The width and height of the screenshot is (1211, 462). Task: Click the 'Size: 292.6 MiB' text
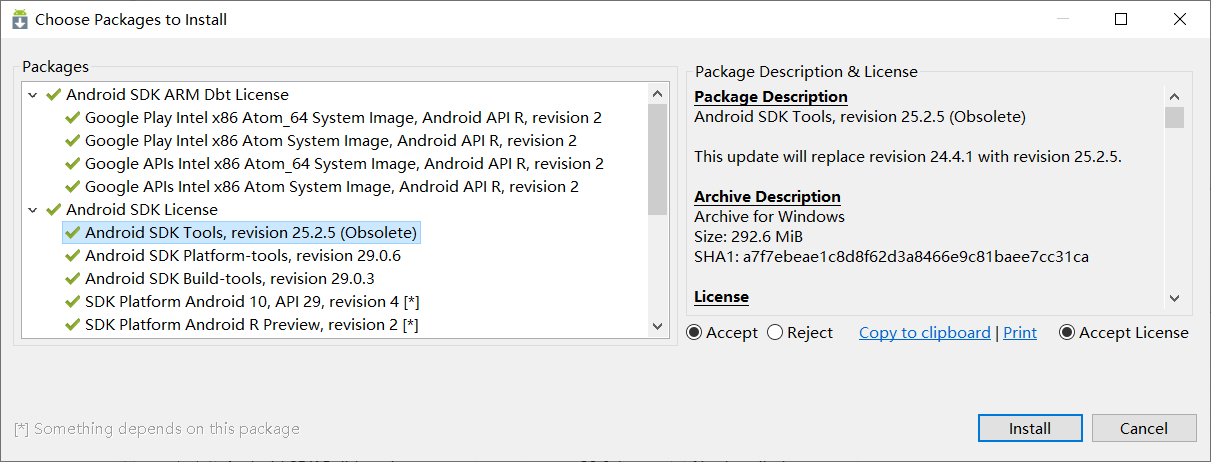pyautogui.click(x=748, y=237)
